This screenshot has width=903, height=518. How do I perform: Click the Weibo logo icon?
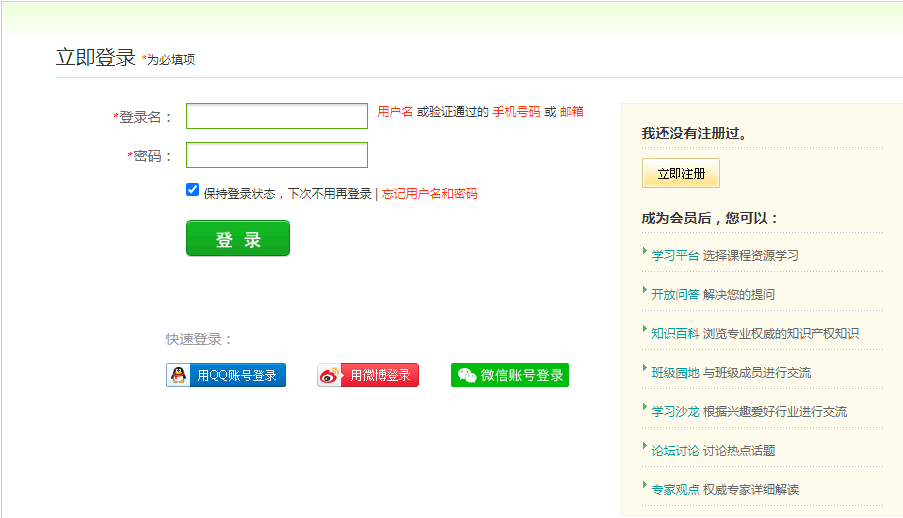[330, 376]
